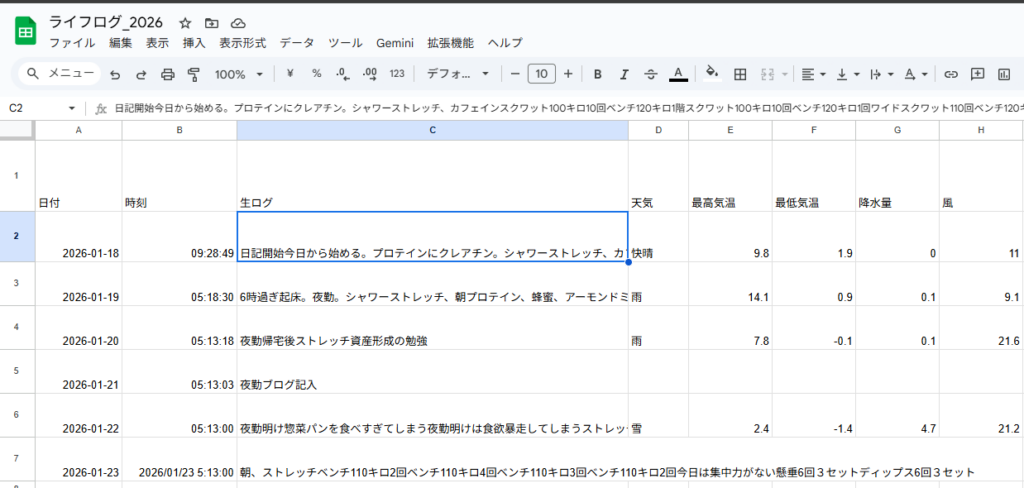Star the ライフログ_2026 document
1024x488 pixels.
185,23
